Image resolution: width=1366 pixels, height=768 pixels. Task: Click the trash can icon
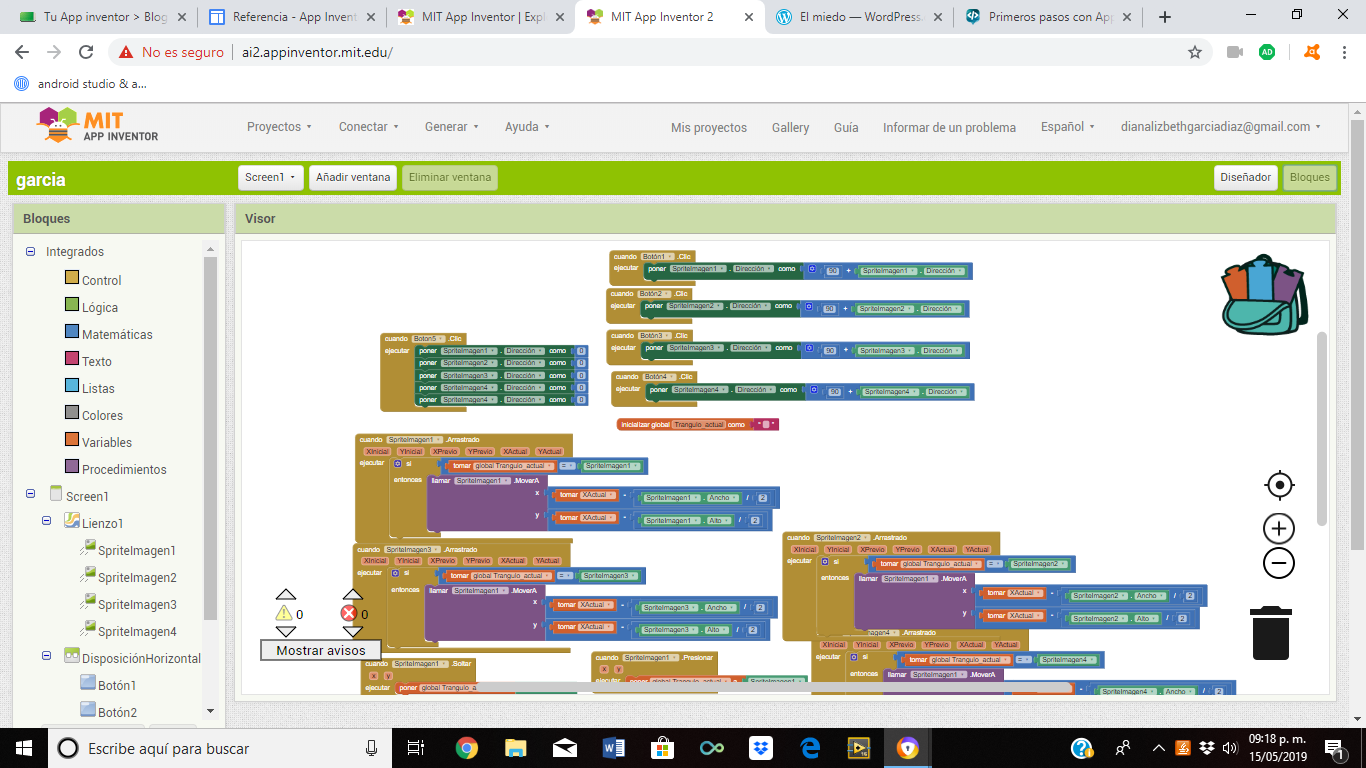tap(1271, 633)
